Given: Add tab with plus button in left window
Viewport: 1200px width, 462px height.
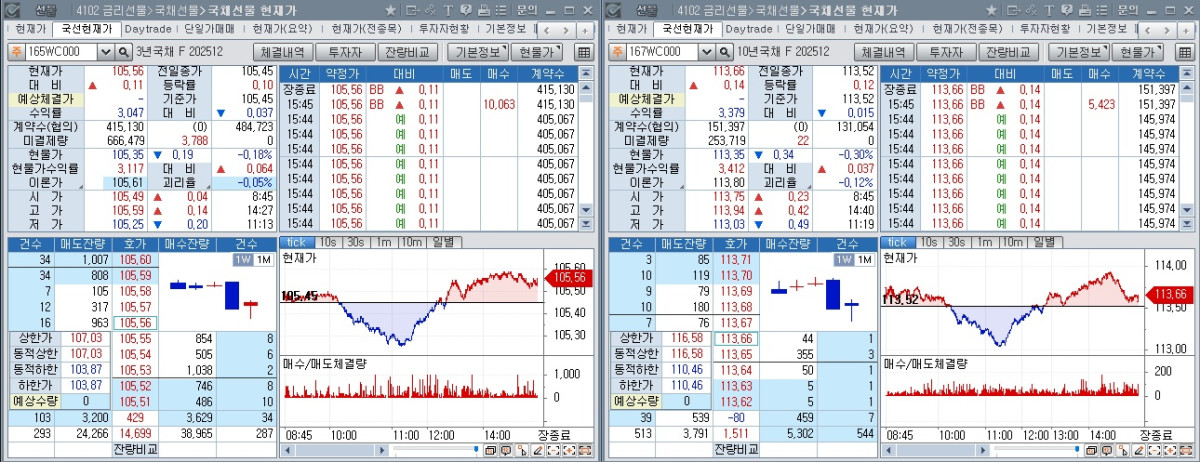Looking at the screenshot, I should pos(585,31).
